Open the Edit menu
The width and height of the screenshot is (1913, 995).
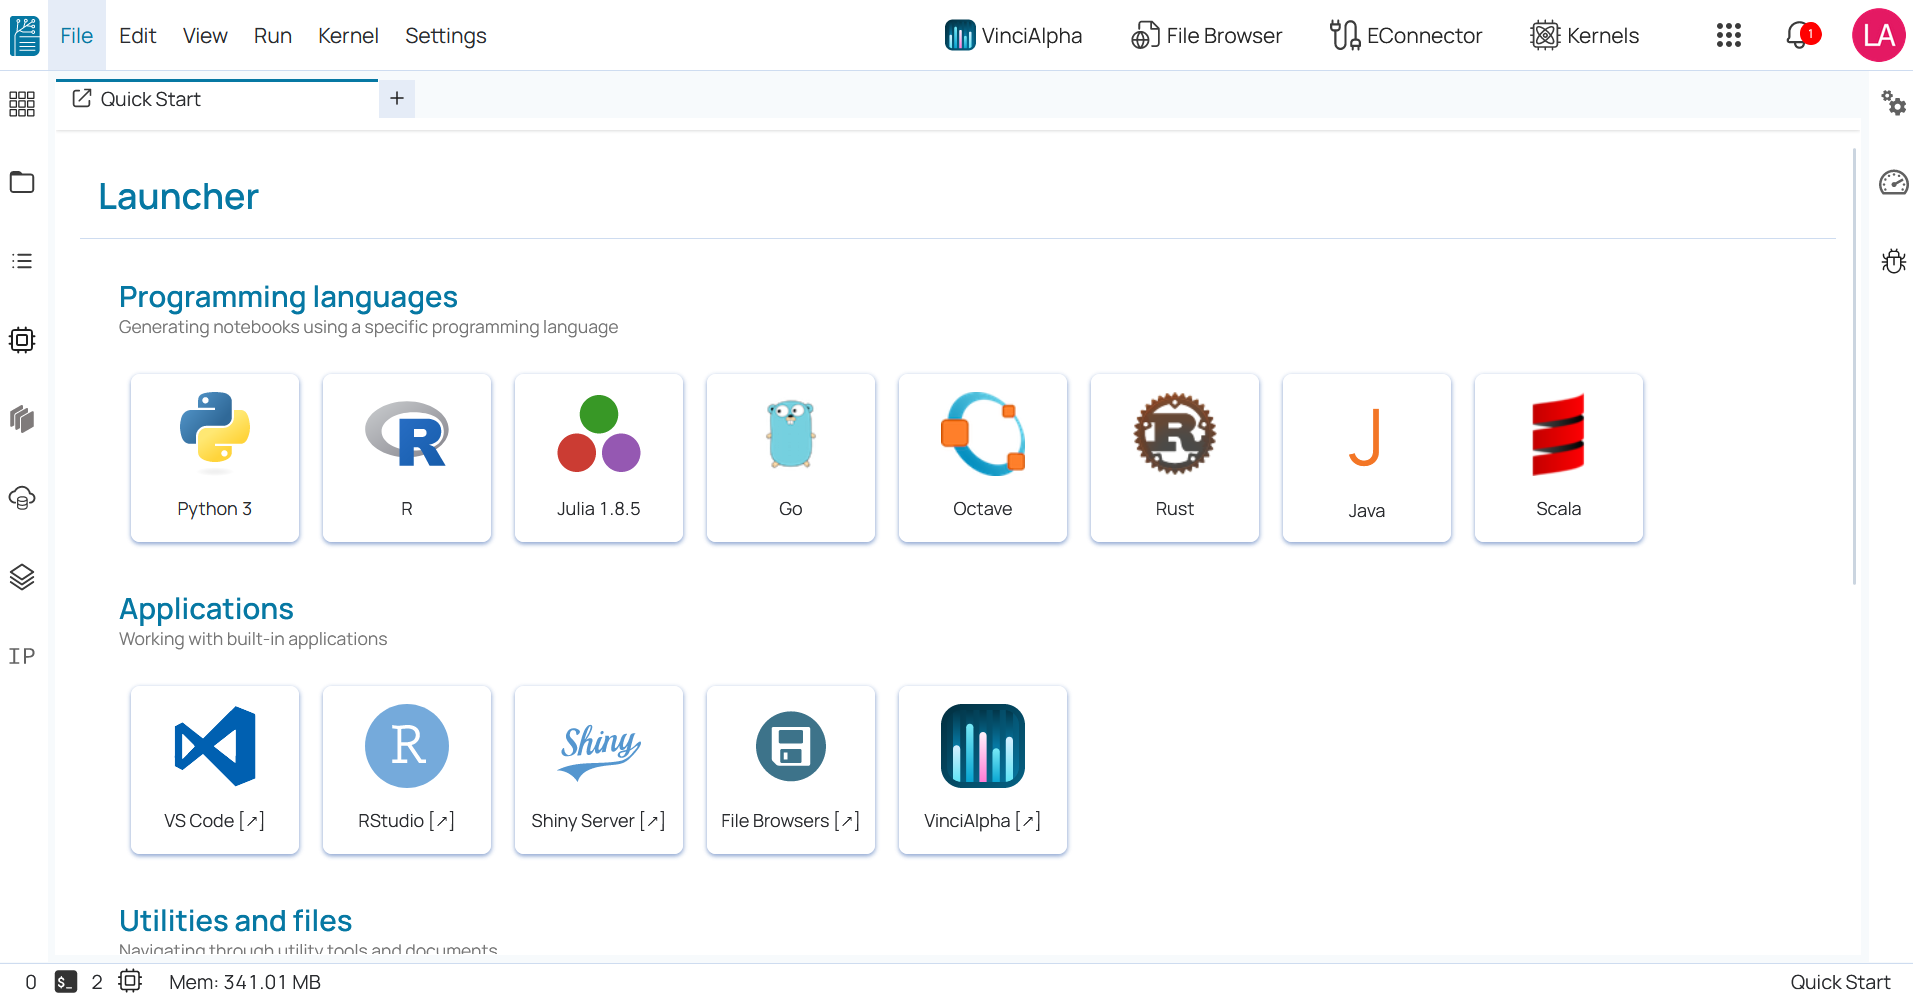point(138,36)
